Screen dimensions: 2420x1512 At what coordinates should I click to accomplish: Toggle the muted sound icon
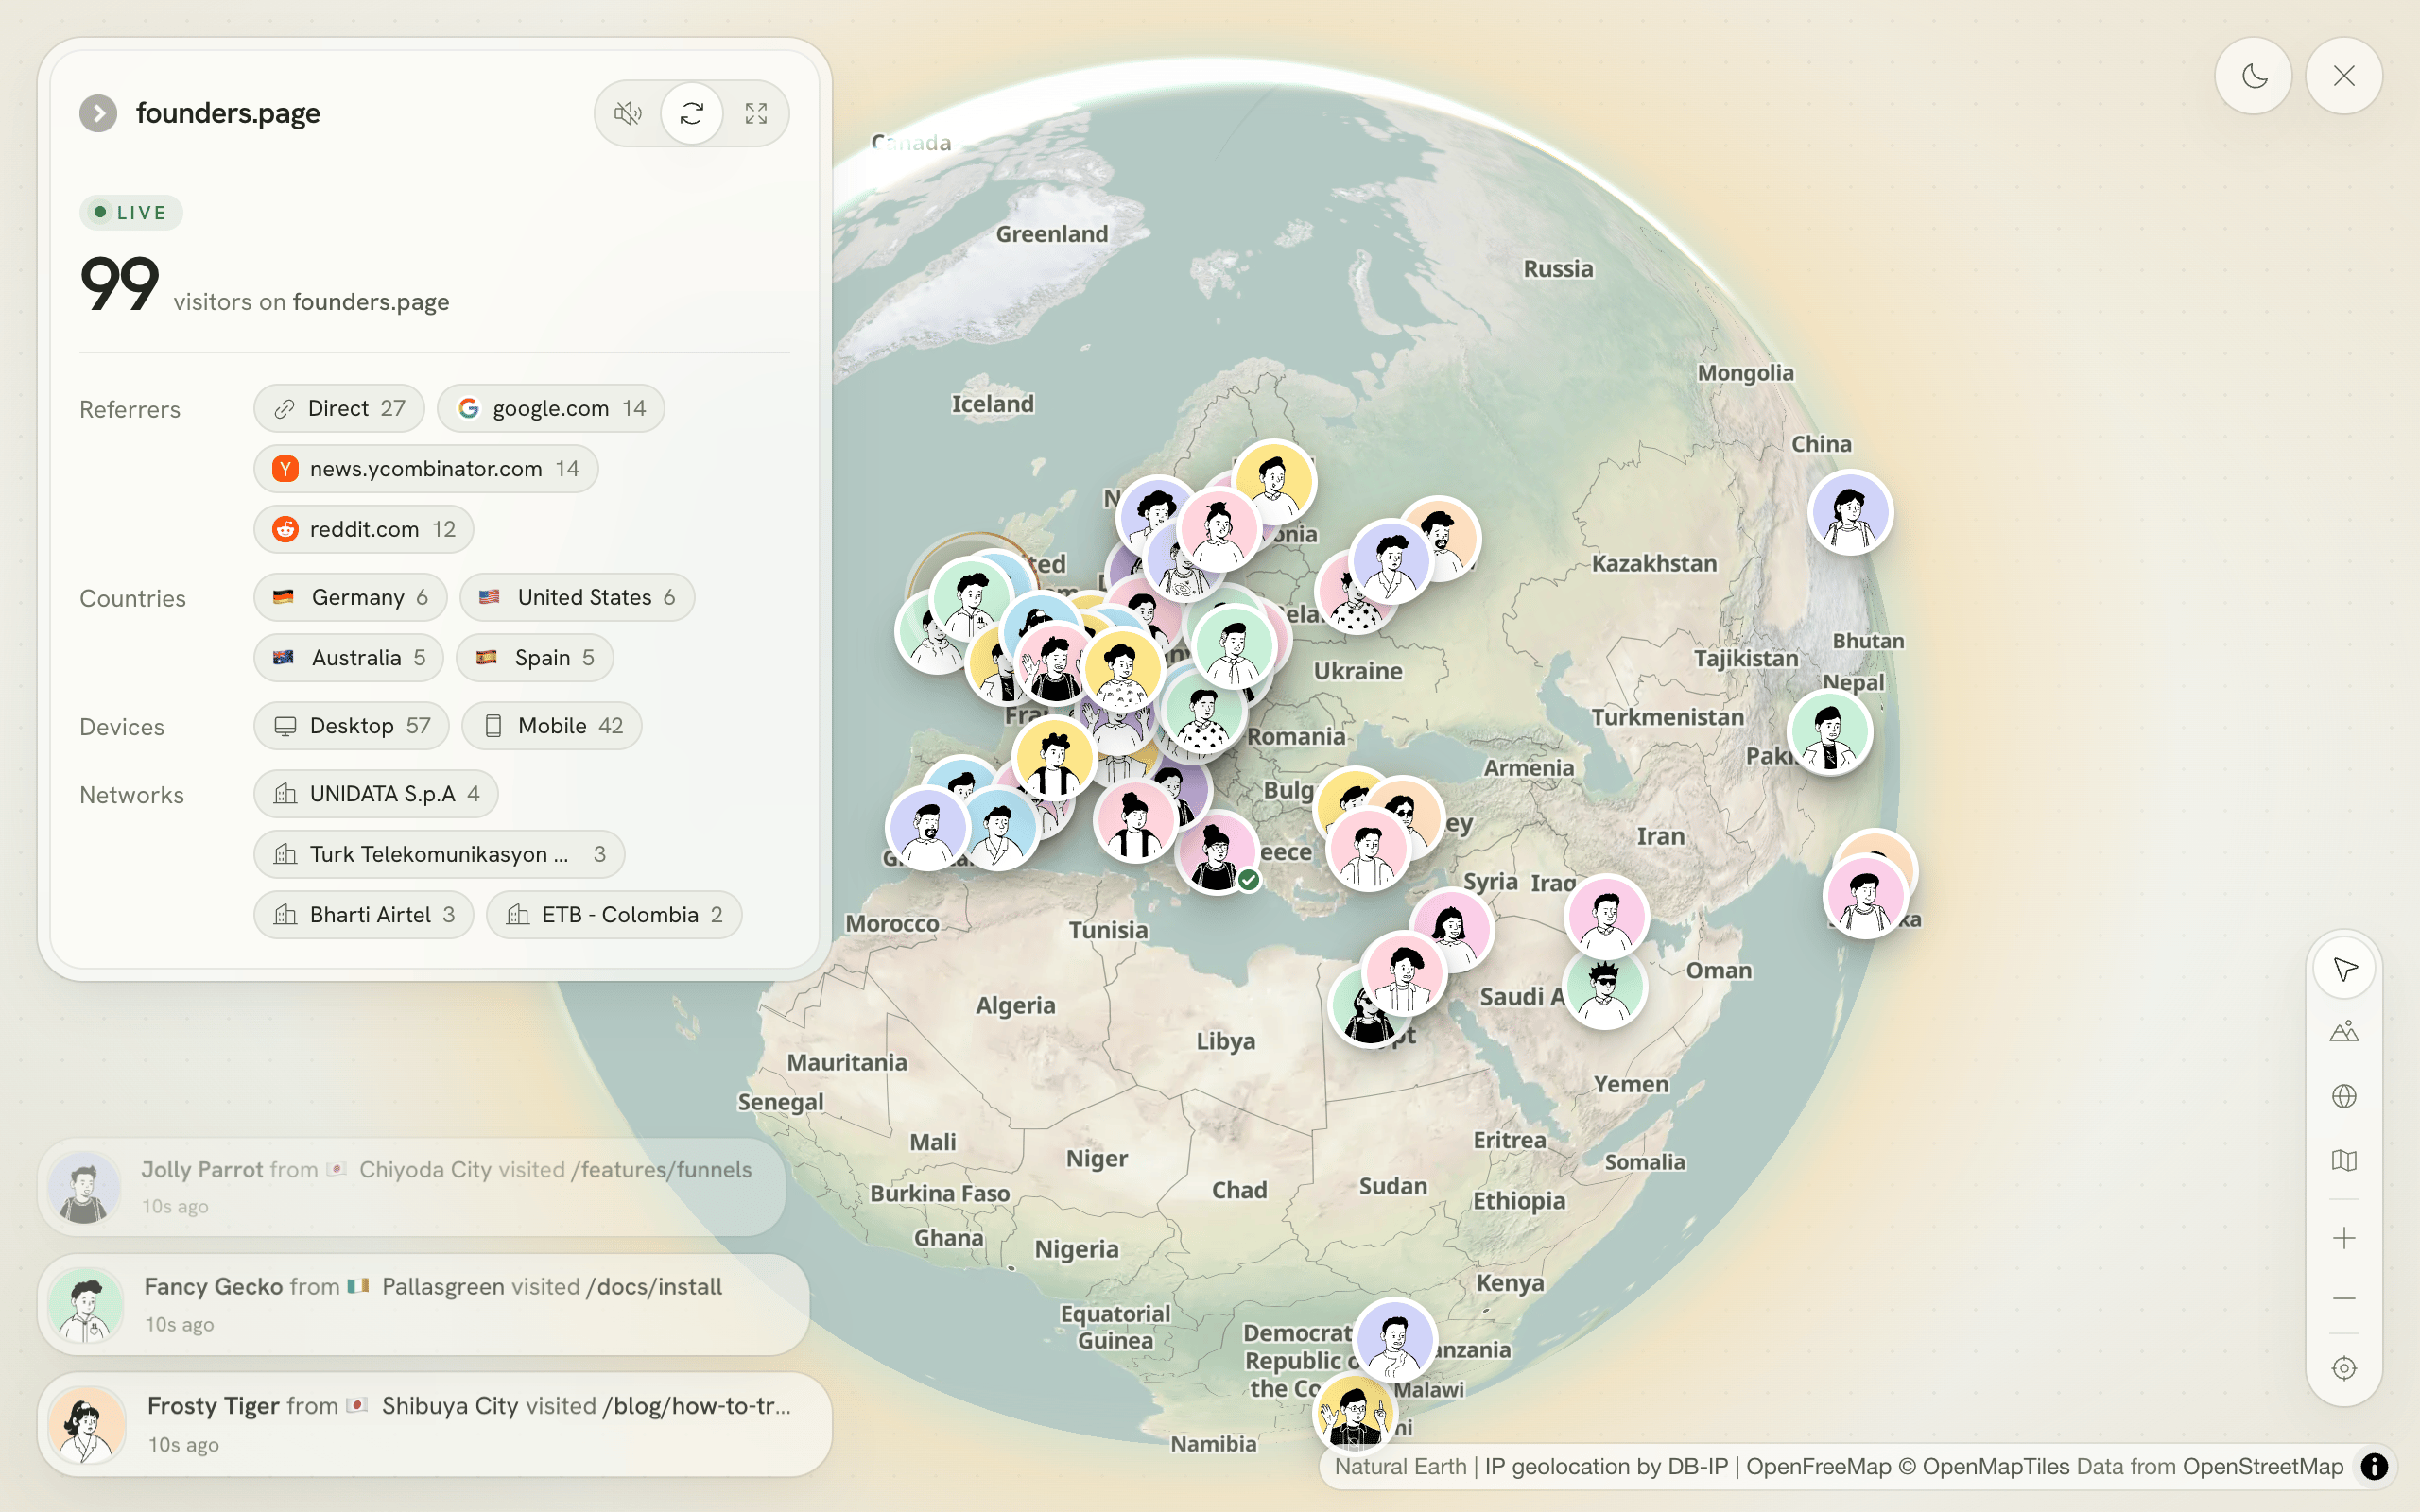tap(628, 113)
